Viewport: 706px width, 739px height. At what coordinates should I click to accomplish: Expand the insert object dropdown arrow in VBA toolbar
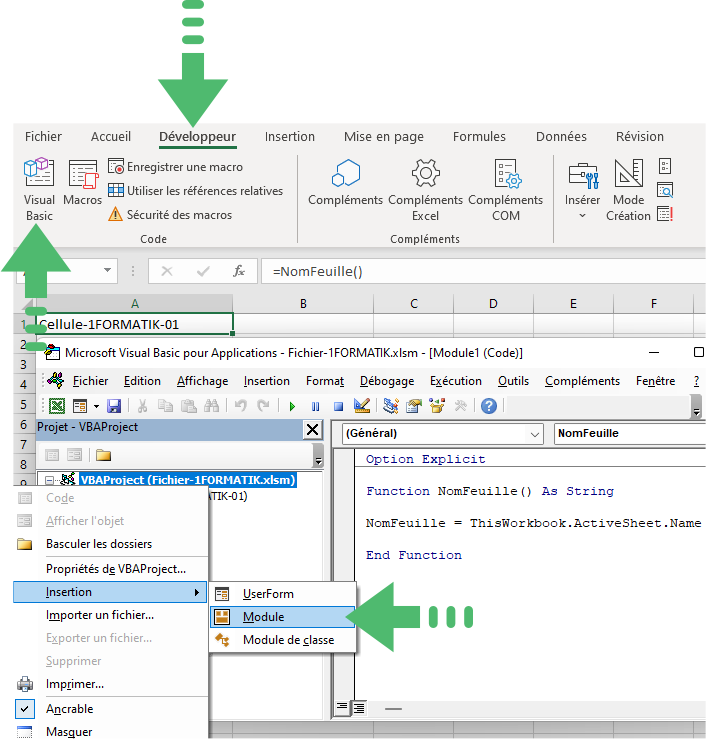pyautogui.click(x=96, y=406)
